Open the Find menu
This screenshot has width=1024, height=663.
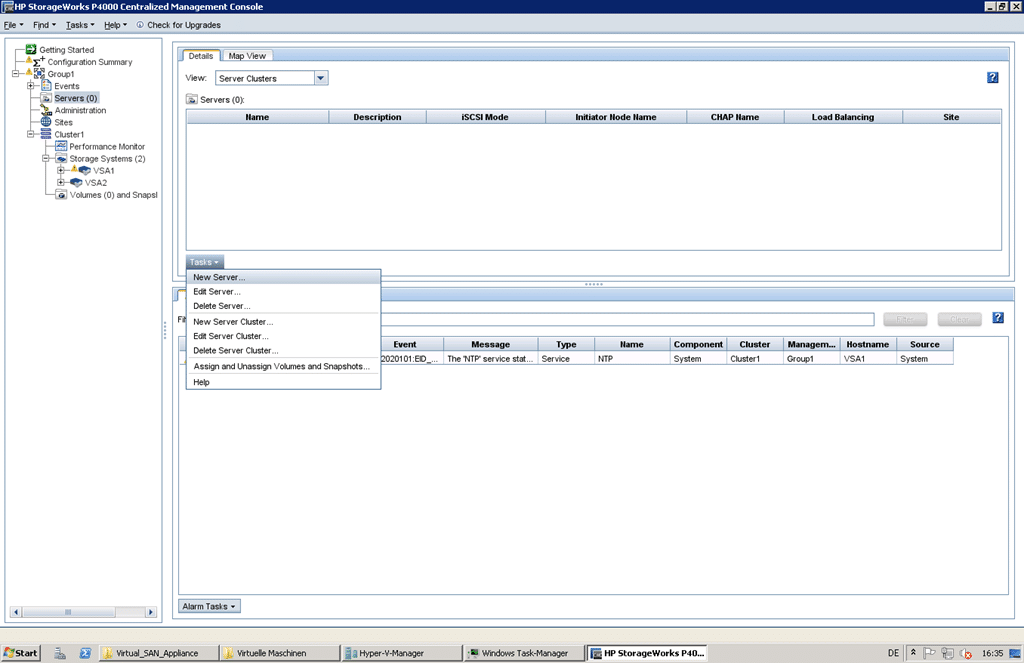pos(44,25)
